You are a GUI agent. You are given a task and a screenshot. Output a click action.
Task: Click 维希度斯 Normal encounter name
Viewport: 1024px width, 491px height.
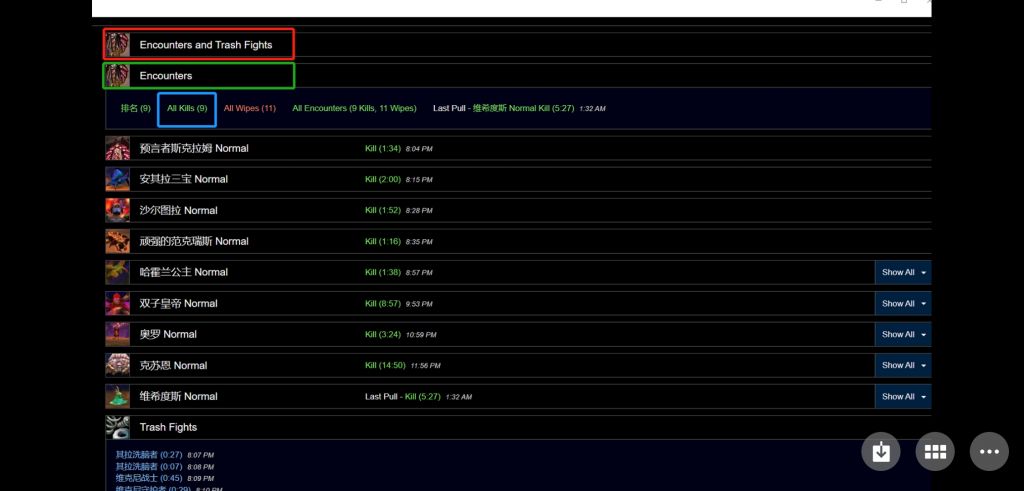pos(178,396)
